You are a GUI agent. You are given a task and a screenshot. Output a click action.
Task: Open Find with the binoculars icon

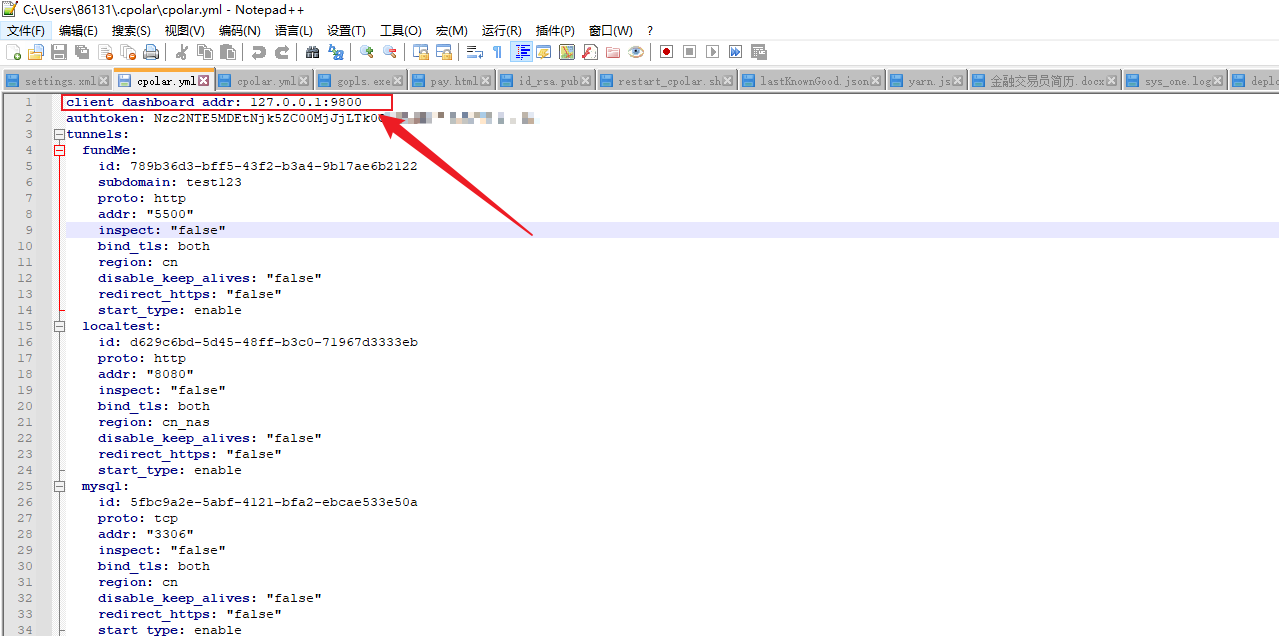[x=313, y=52]
